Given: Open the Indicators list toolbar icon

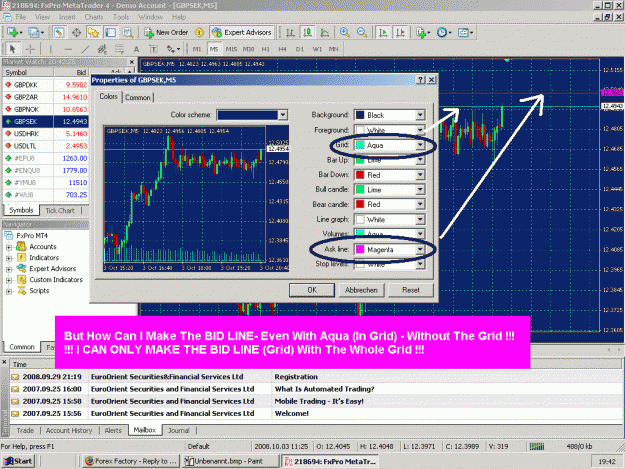Looking at the screenshot, I should click(x=423, y=32).
